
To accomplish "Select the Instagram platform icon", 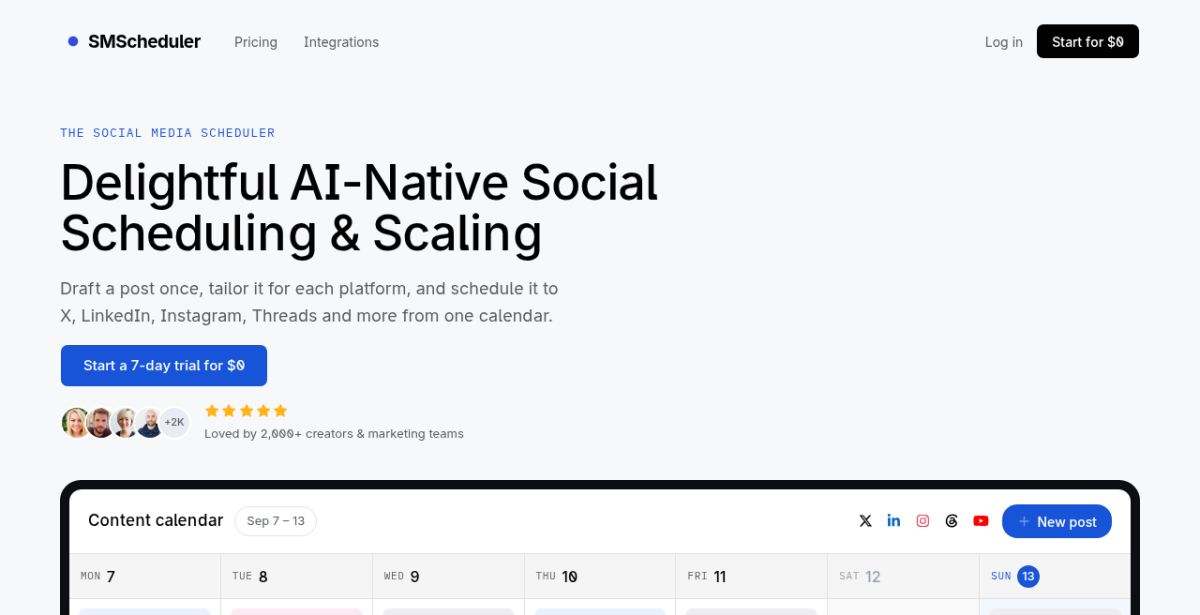I will [923, 521].
